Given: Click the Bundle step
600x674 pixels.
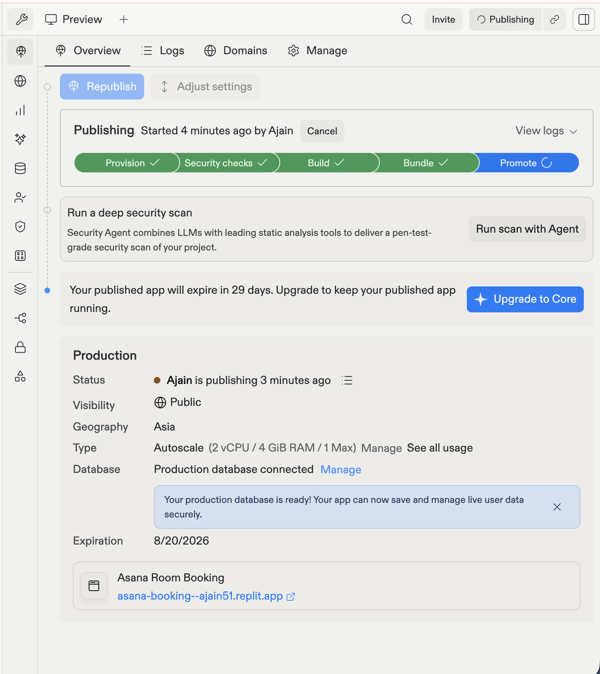Looking at the screenshot, I should coord(426,163).
